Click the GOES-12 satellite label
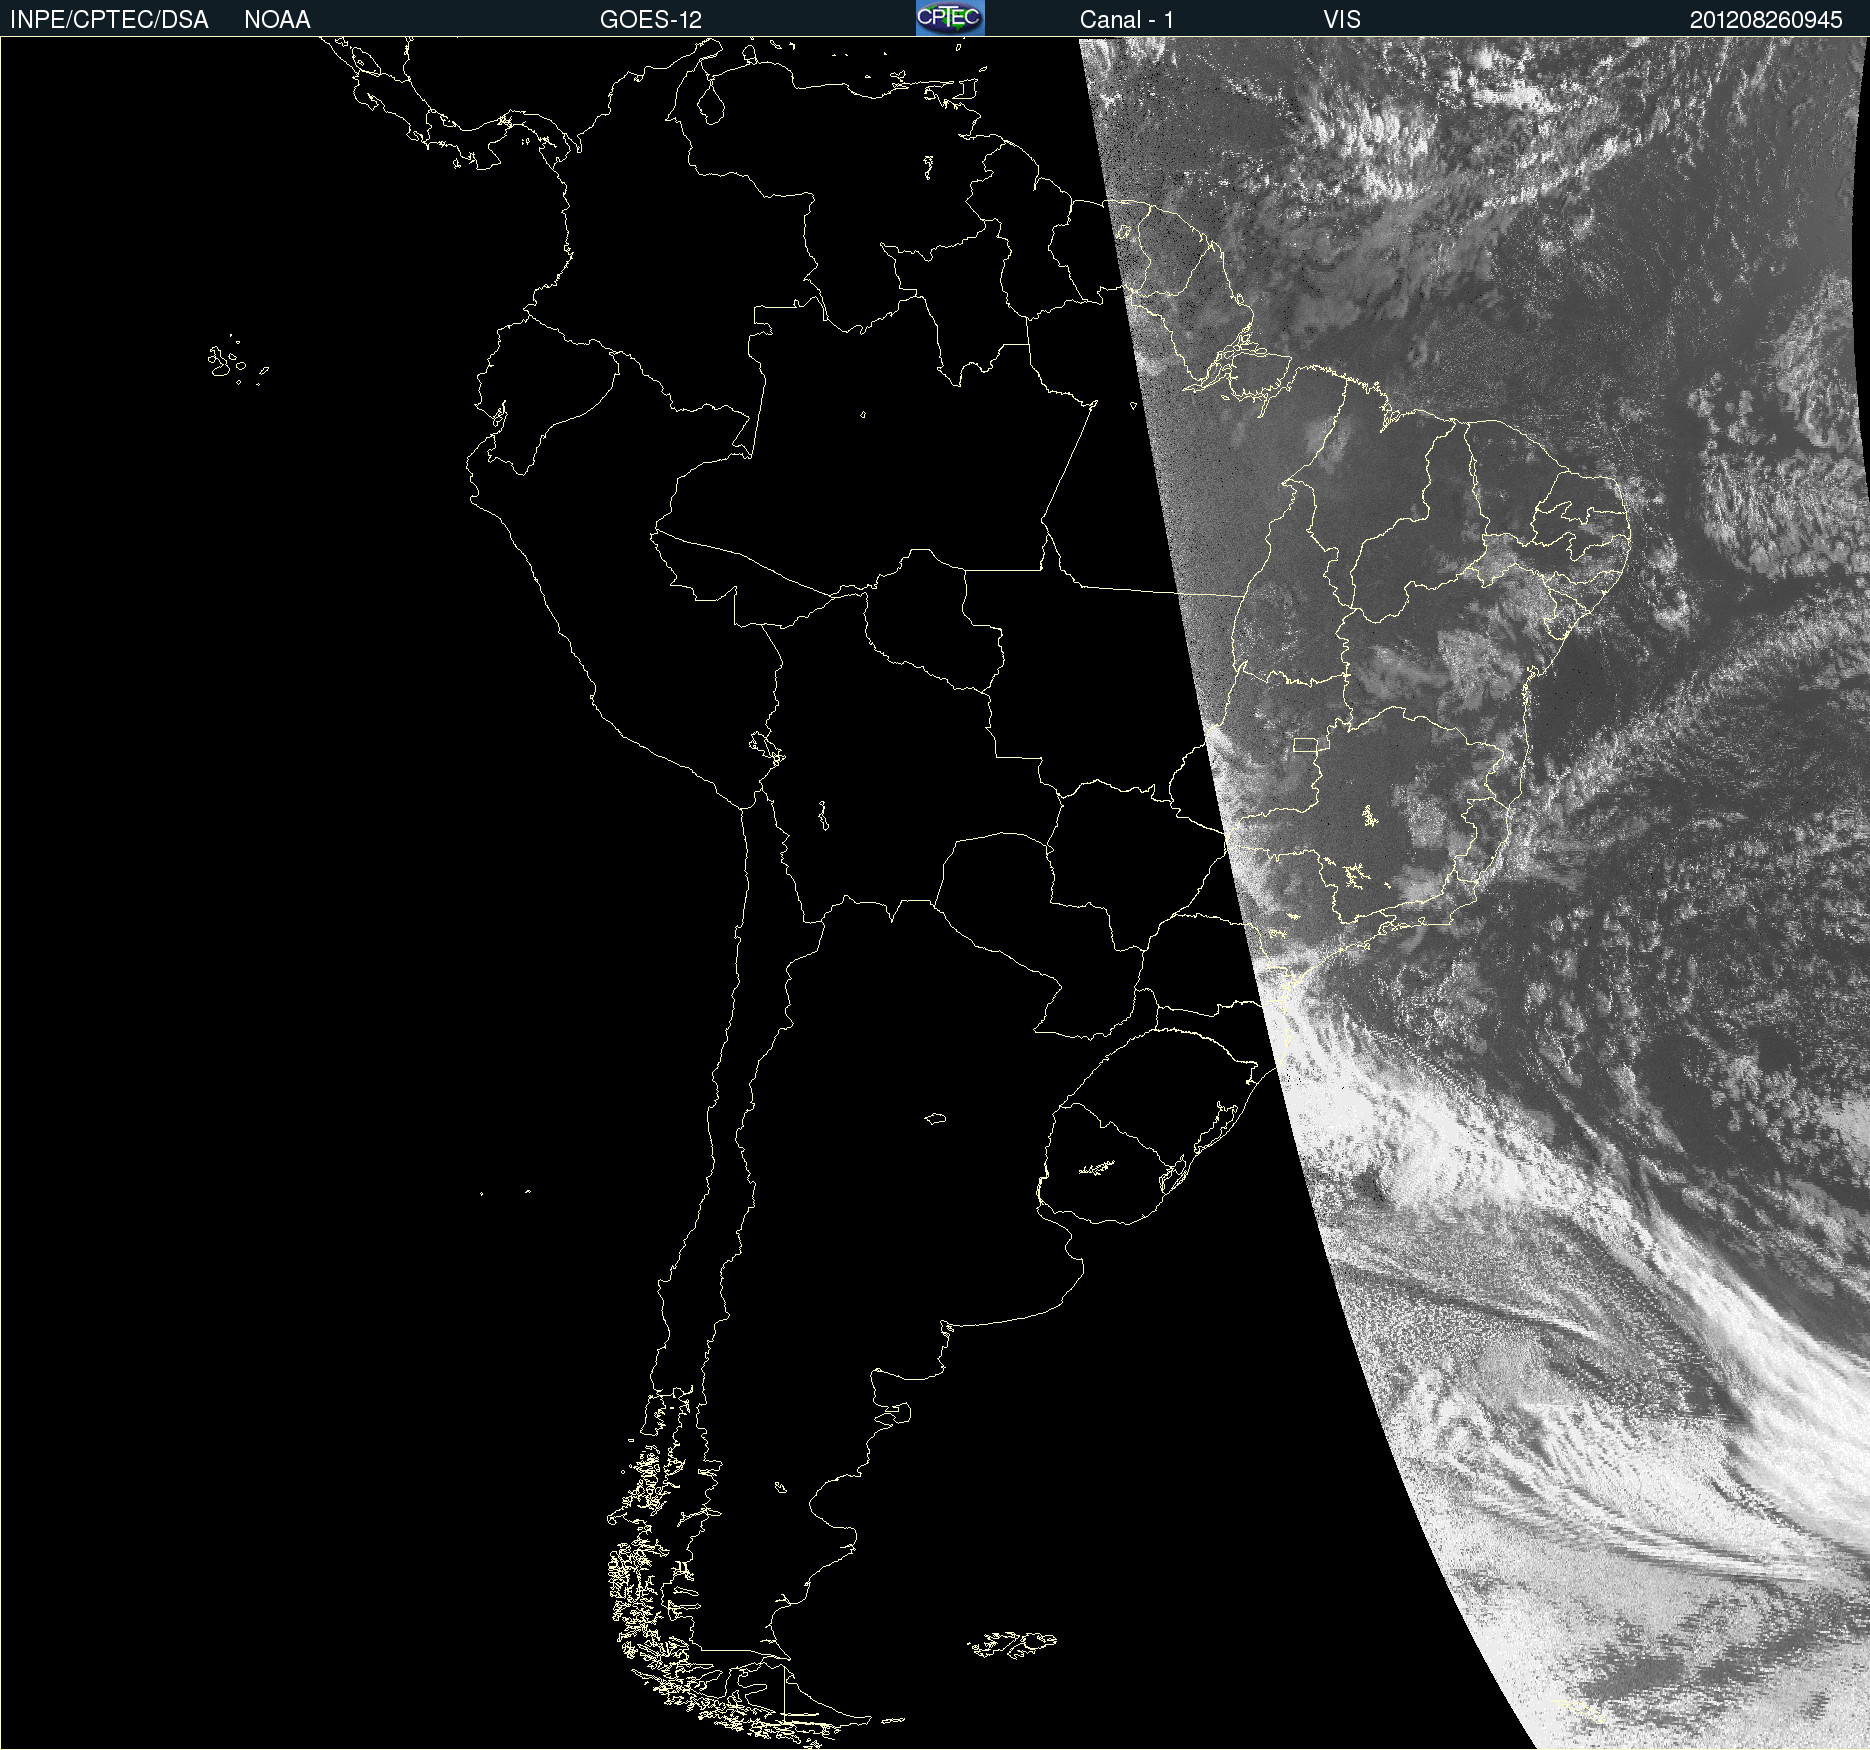1870x1750 pixels. click(x=651, y=20)
